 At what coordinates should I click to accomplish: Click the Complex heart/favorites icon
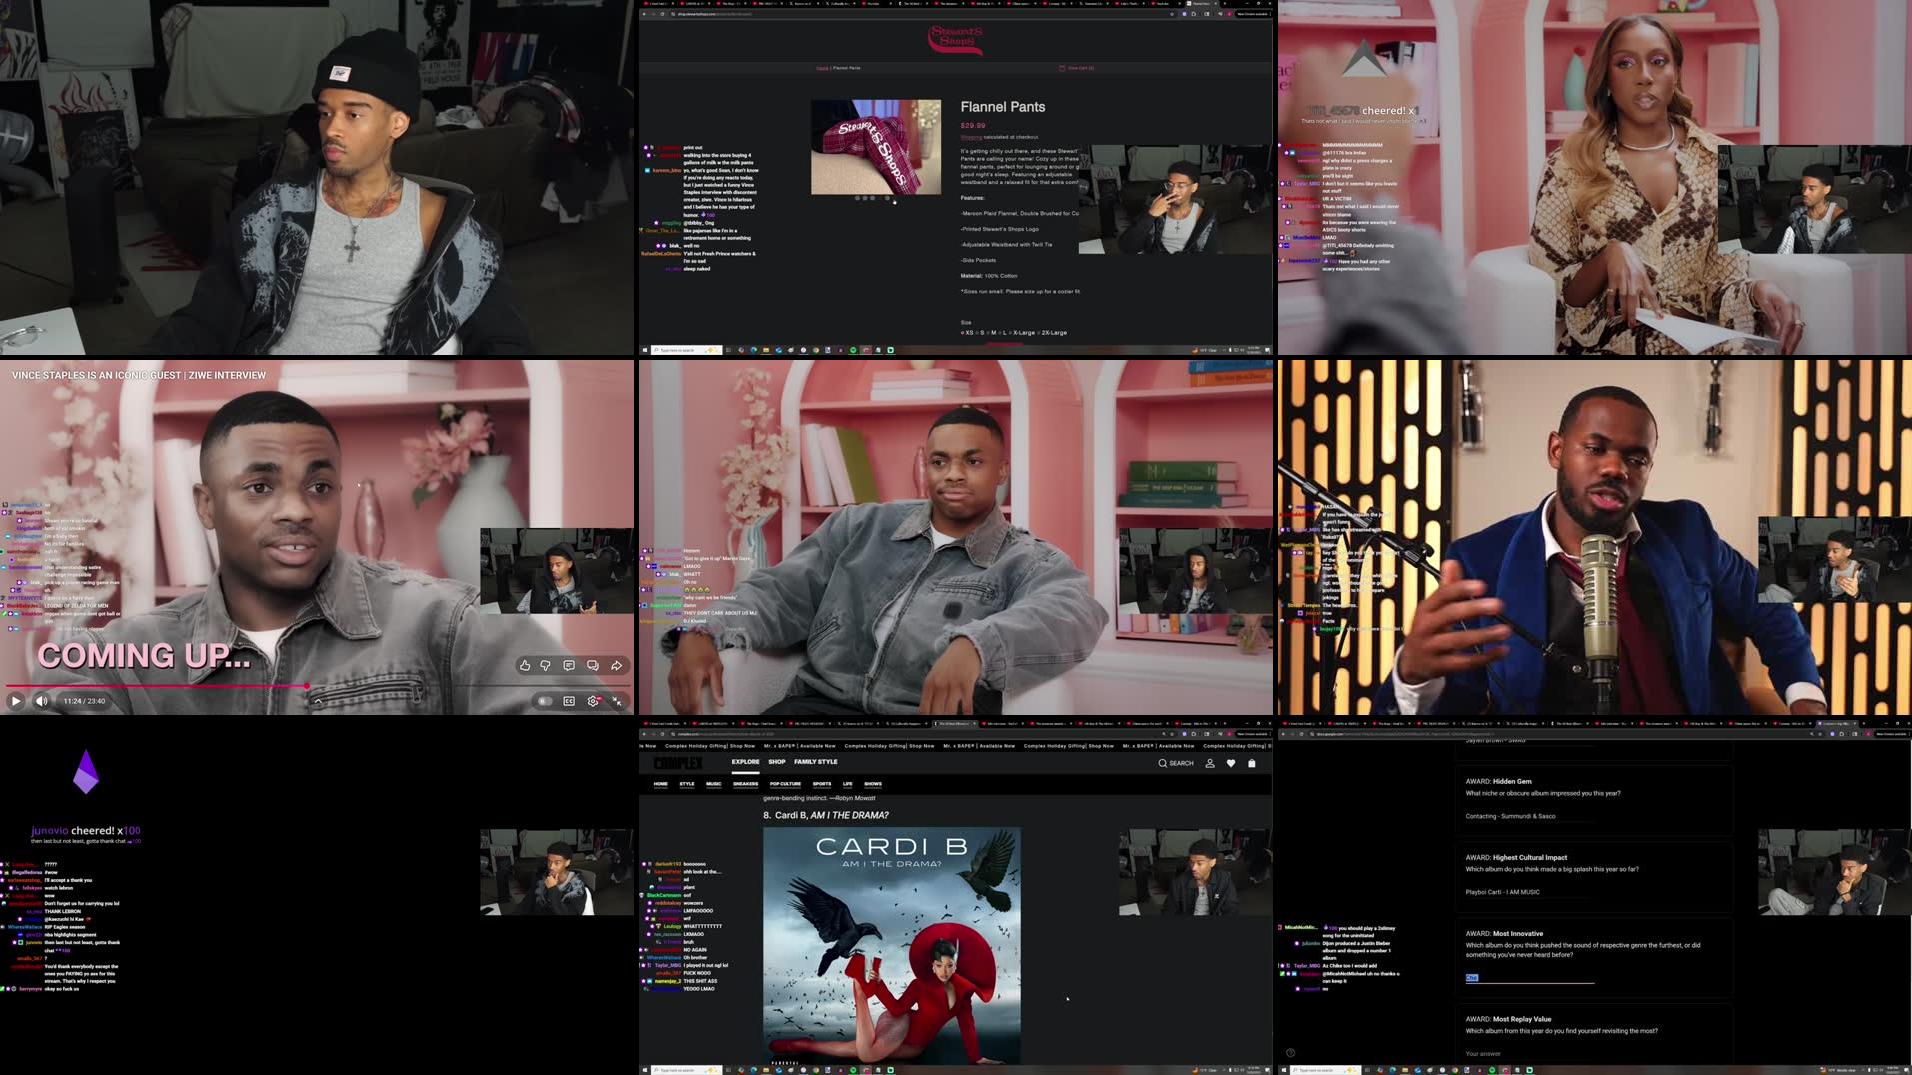pos(1229,763)
